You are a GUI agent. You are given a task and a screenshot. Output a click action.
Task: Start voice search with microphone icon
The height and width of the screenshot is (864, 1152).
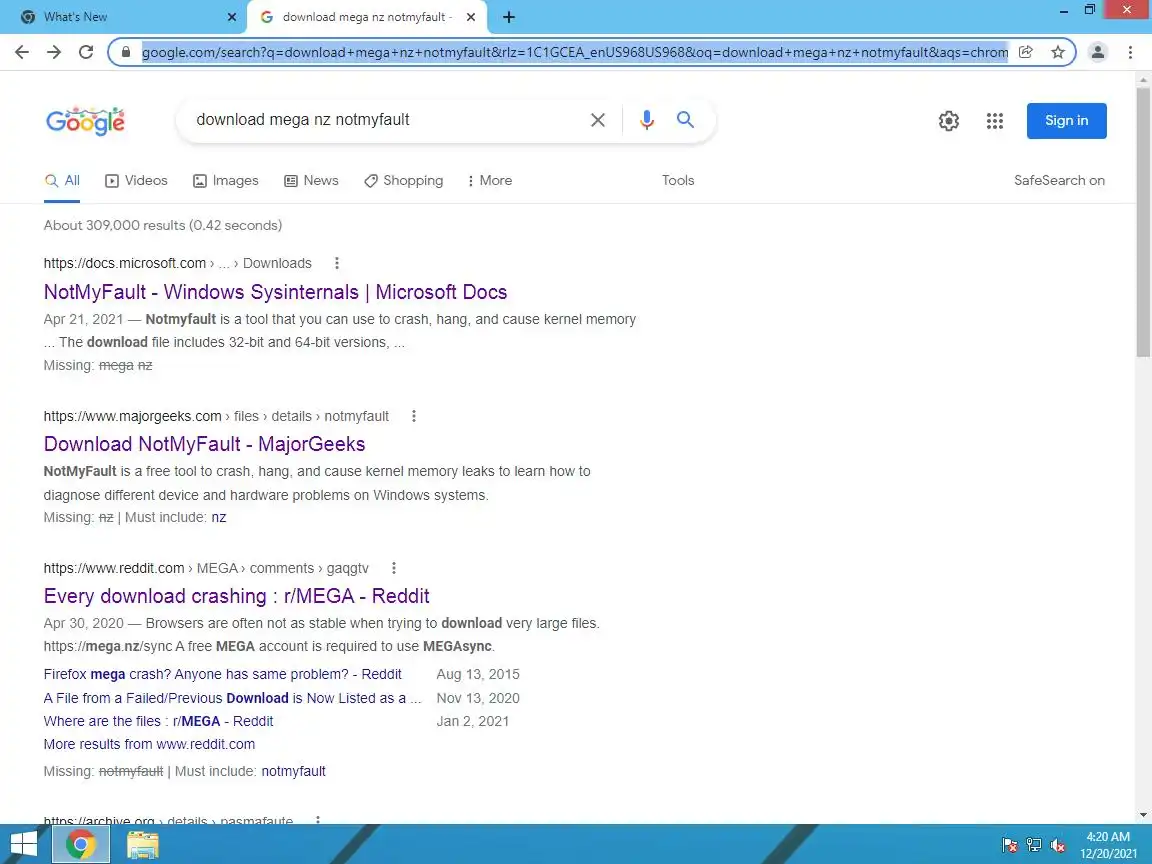(647, 120)
